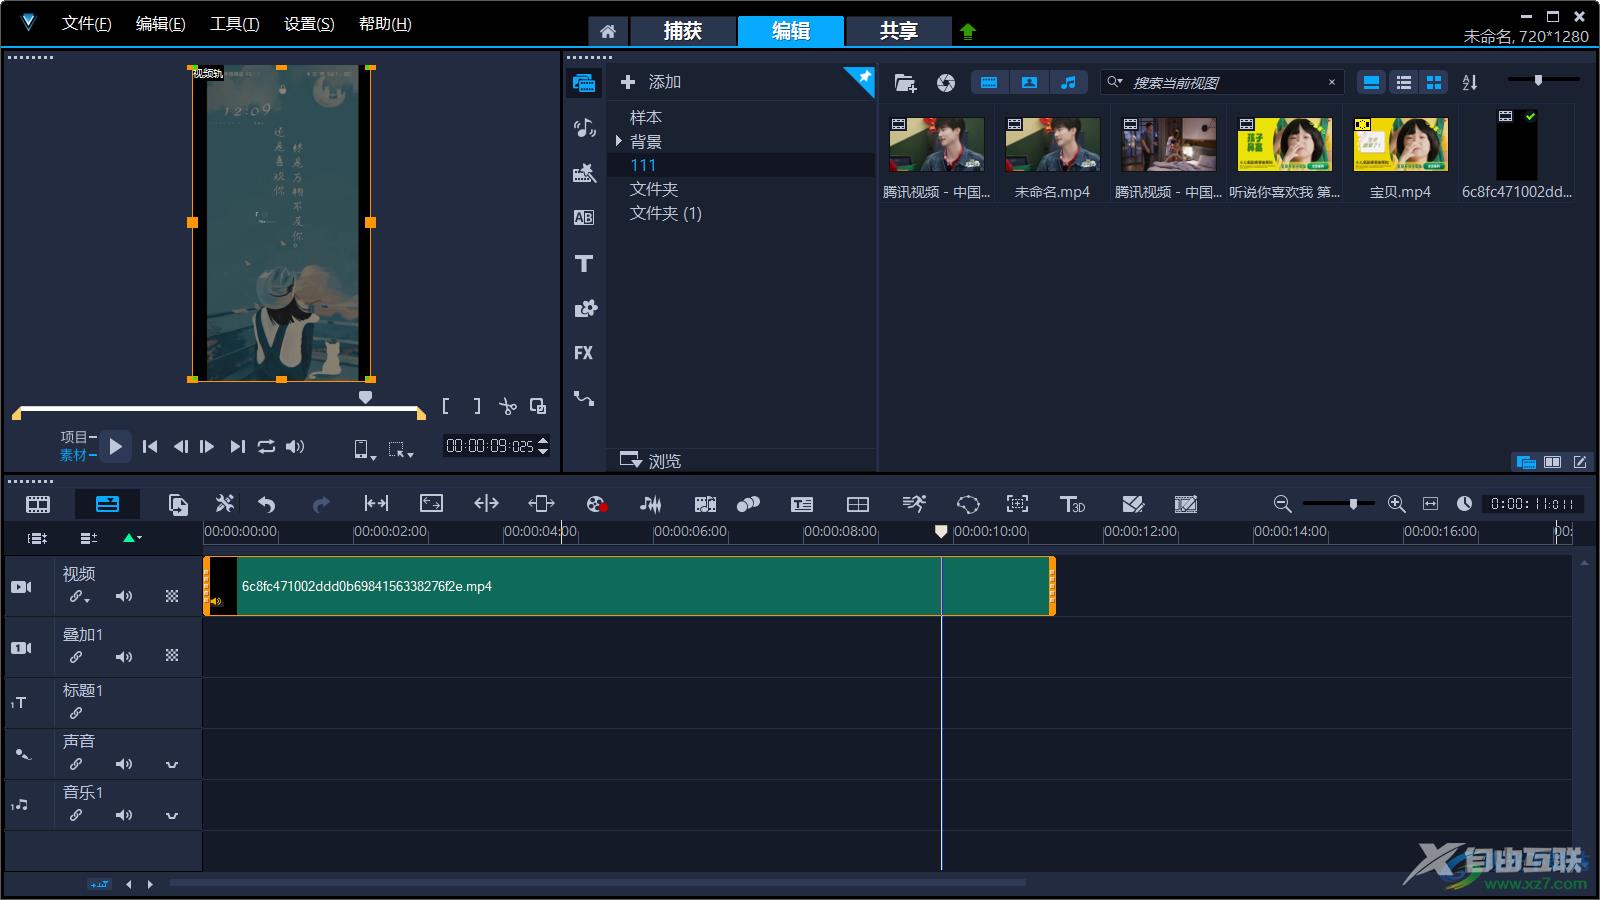The height and width of the screenshot is (900, 1600).
Task: Mute the 音乐1 music track
Action: [x=124, y=815]
